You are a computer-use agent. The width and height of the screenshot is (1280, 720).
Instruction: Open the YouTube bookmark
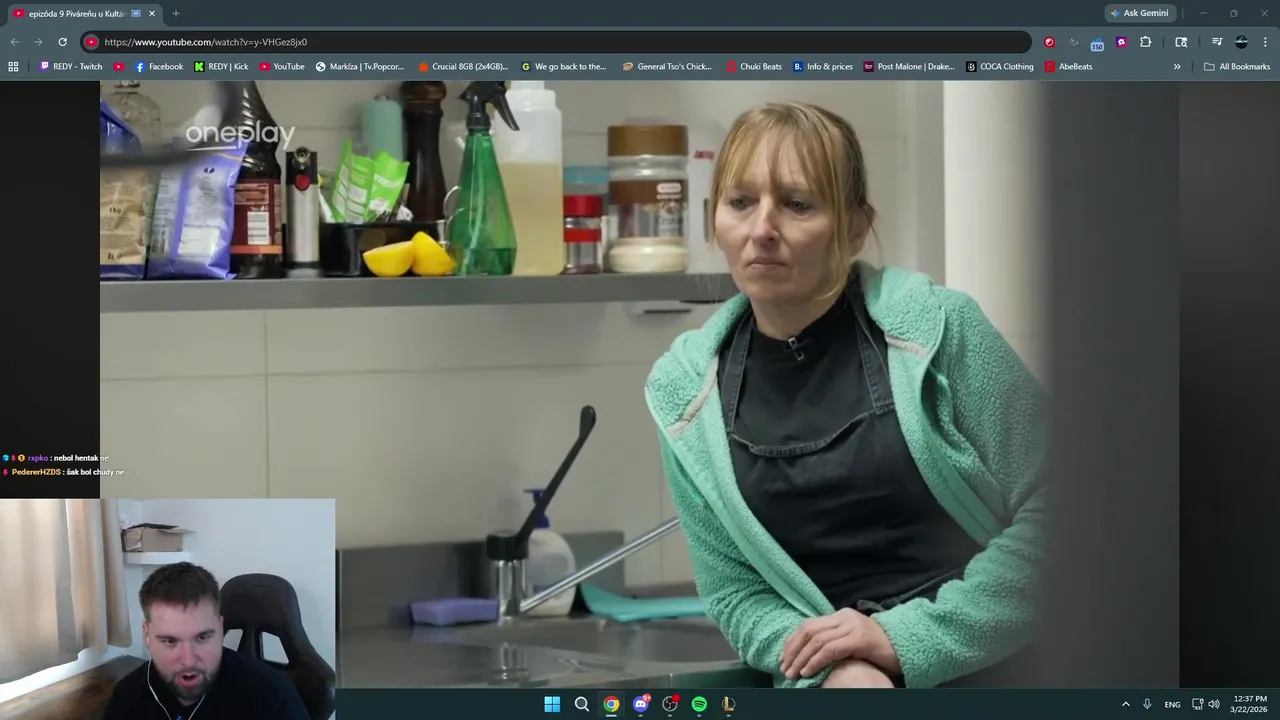tap(282, 67)
